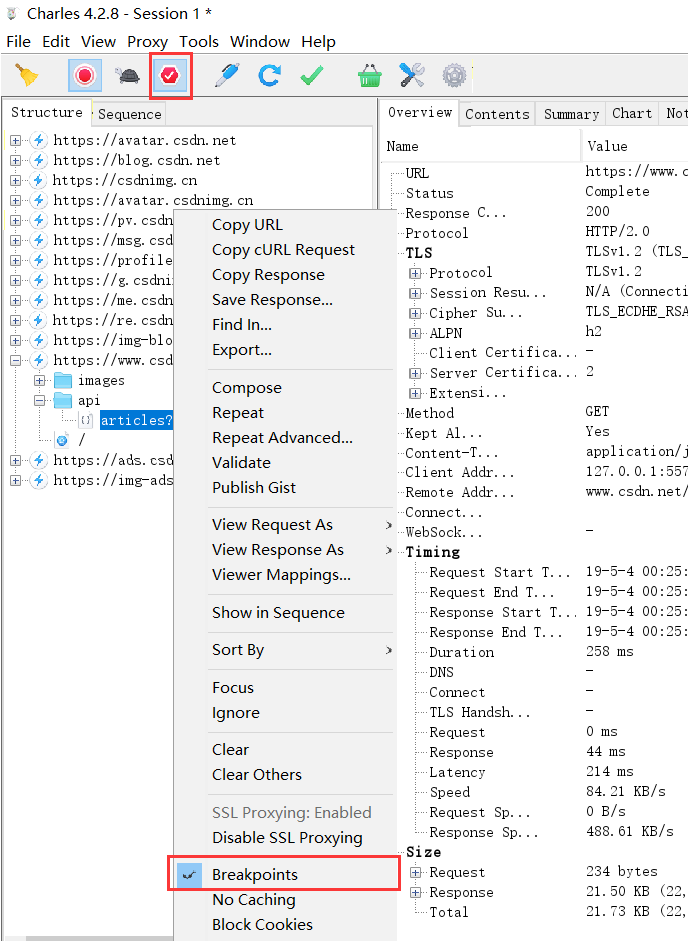Expand the Size Response row
This screenshot has height=941, width=688.
pos(415,892)
